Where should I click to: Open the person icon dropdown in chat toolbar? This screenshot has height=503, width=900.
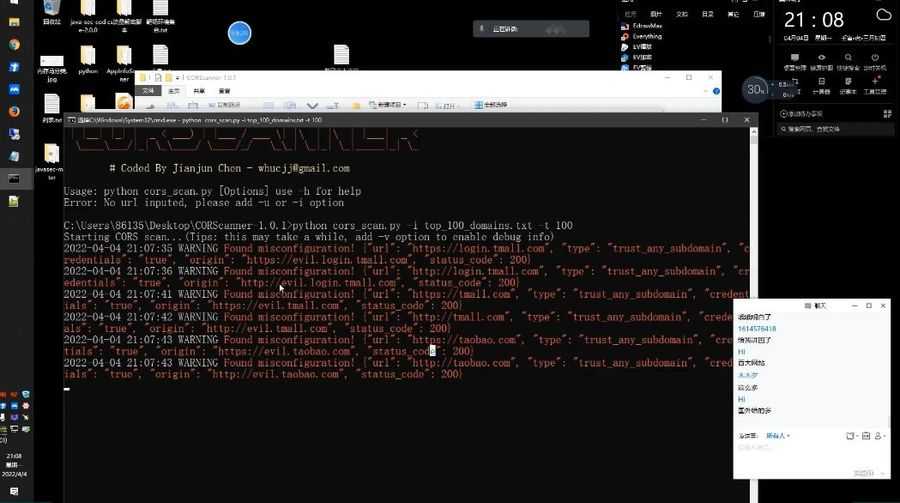point(879,436)
